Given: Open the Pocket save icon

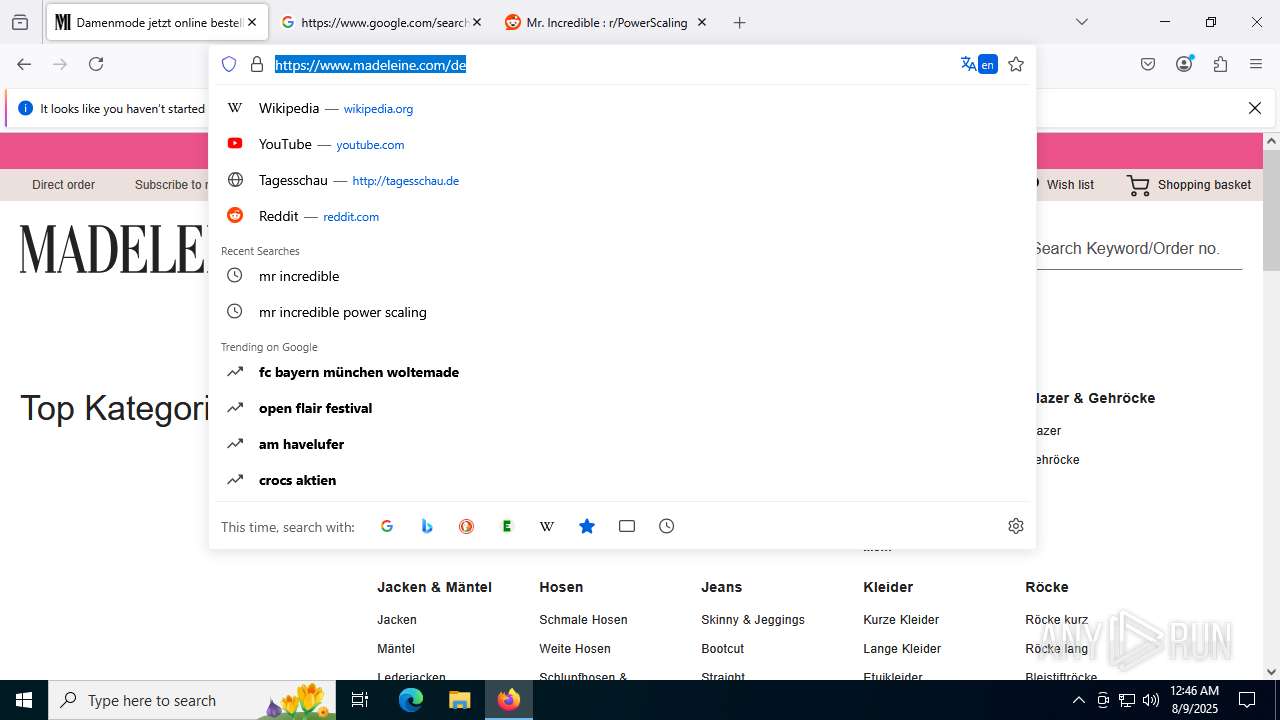Looking at the screenshot, I should 1148,64.
